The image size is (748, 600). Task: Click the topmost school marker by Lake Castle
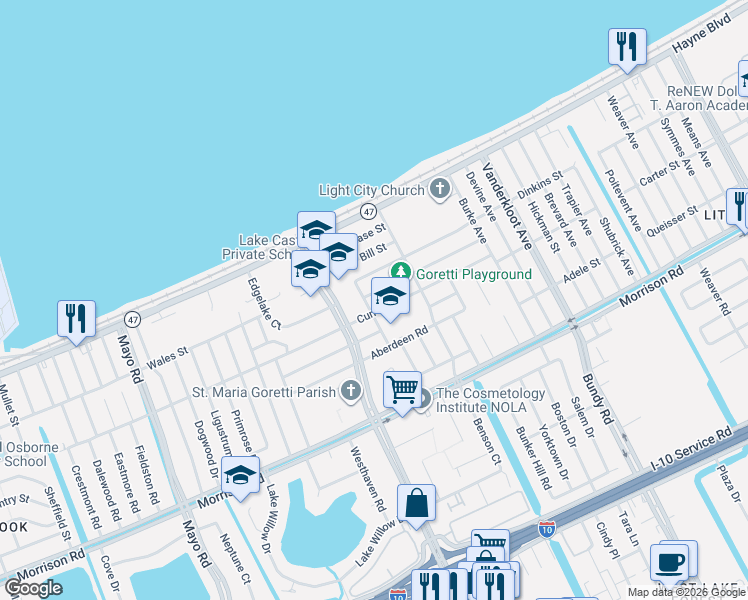[316, 228]
